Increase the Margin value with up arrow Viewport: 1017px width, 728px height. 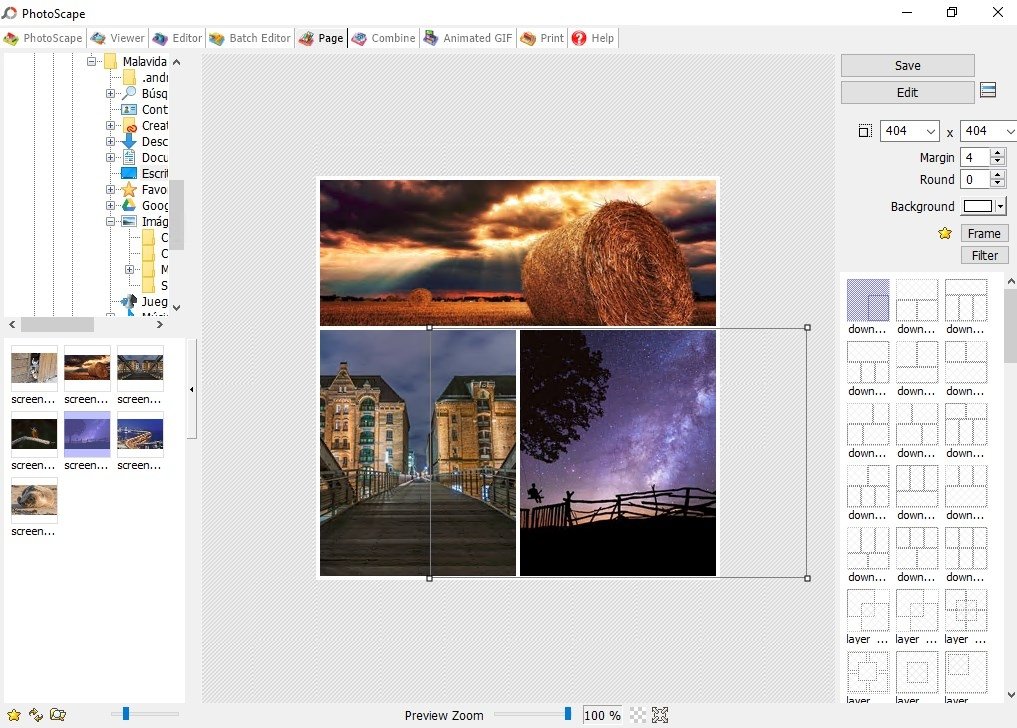[998, 153]
